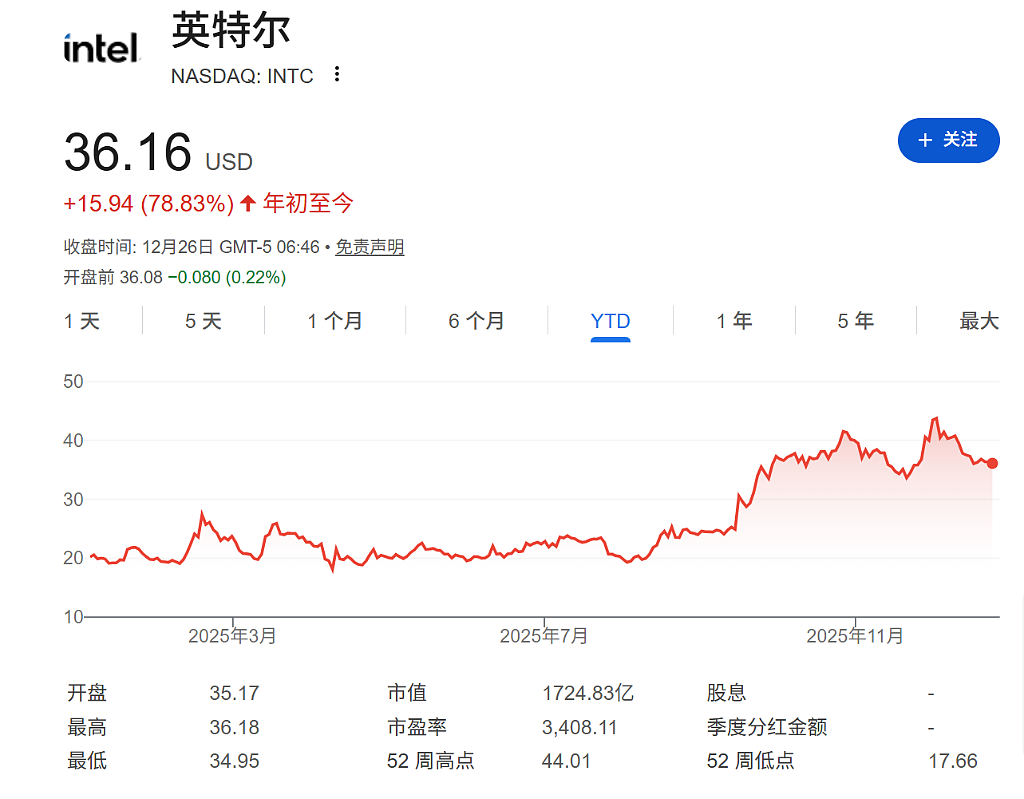Click the 开盘前 36.08 pre-market text

click(113, 277)
